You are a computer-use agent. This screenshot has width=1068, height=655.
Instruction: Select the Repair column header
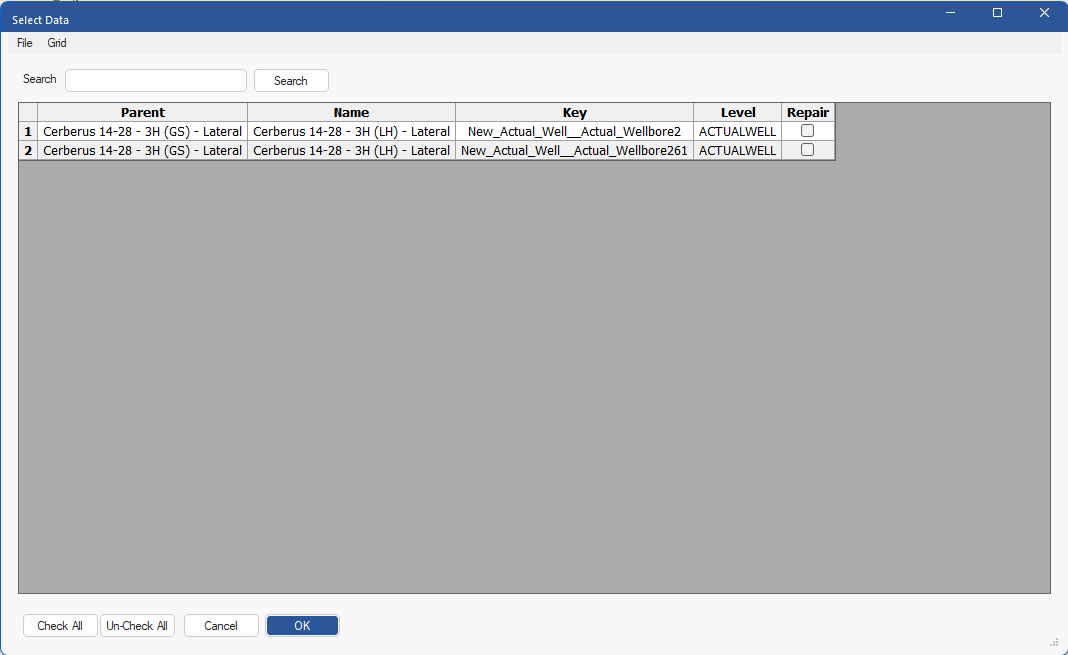808,112
